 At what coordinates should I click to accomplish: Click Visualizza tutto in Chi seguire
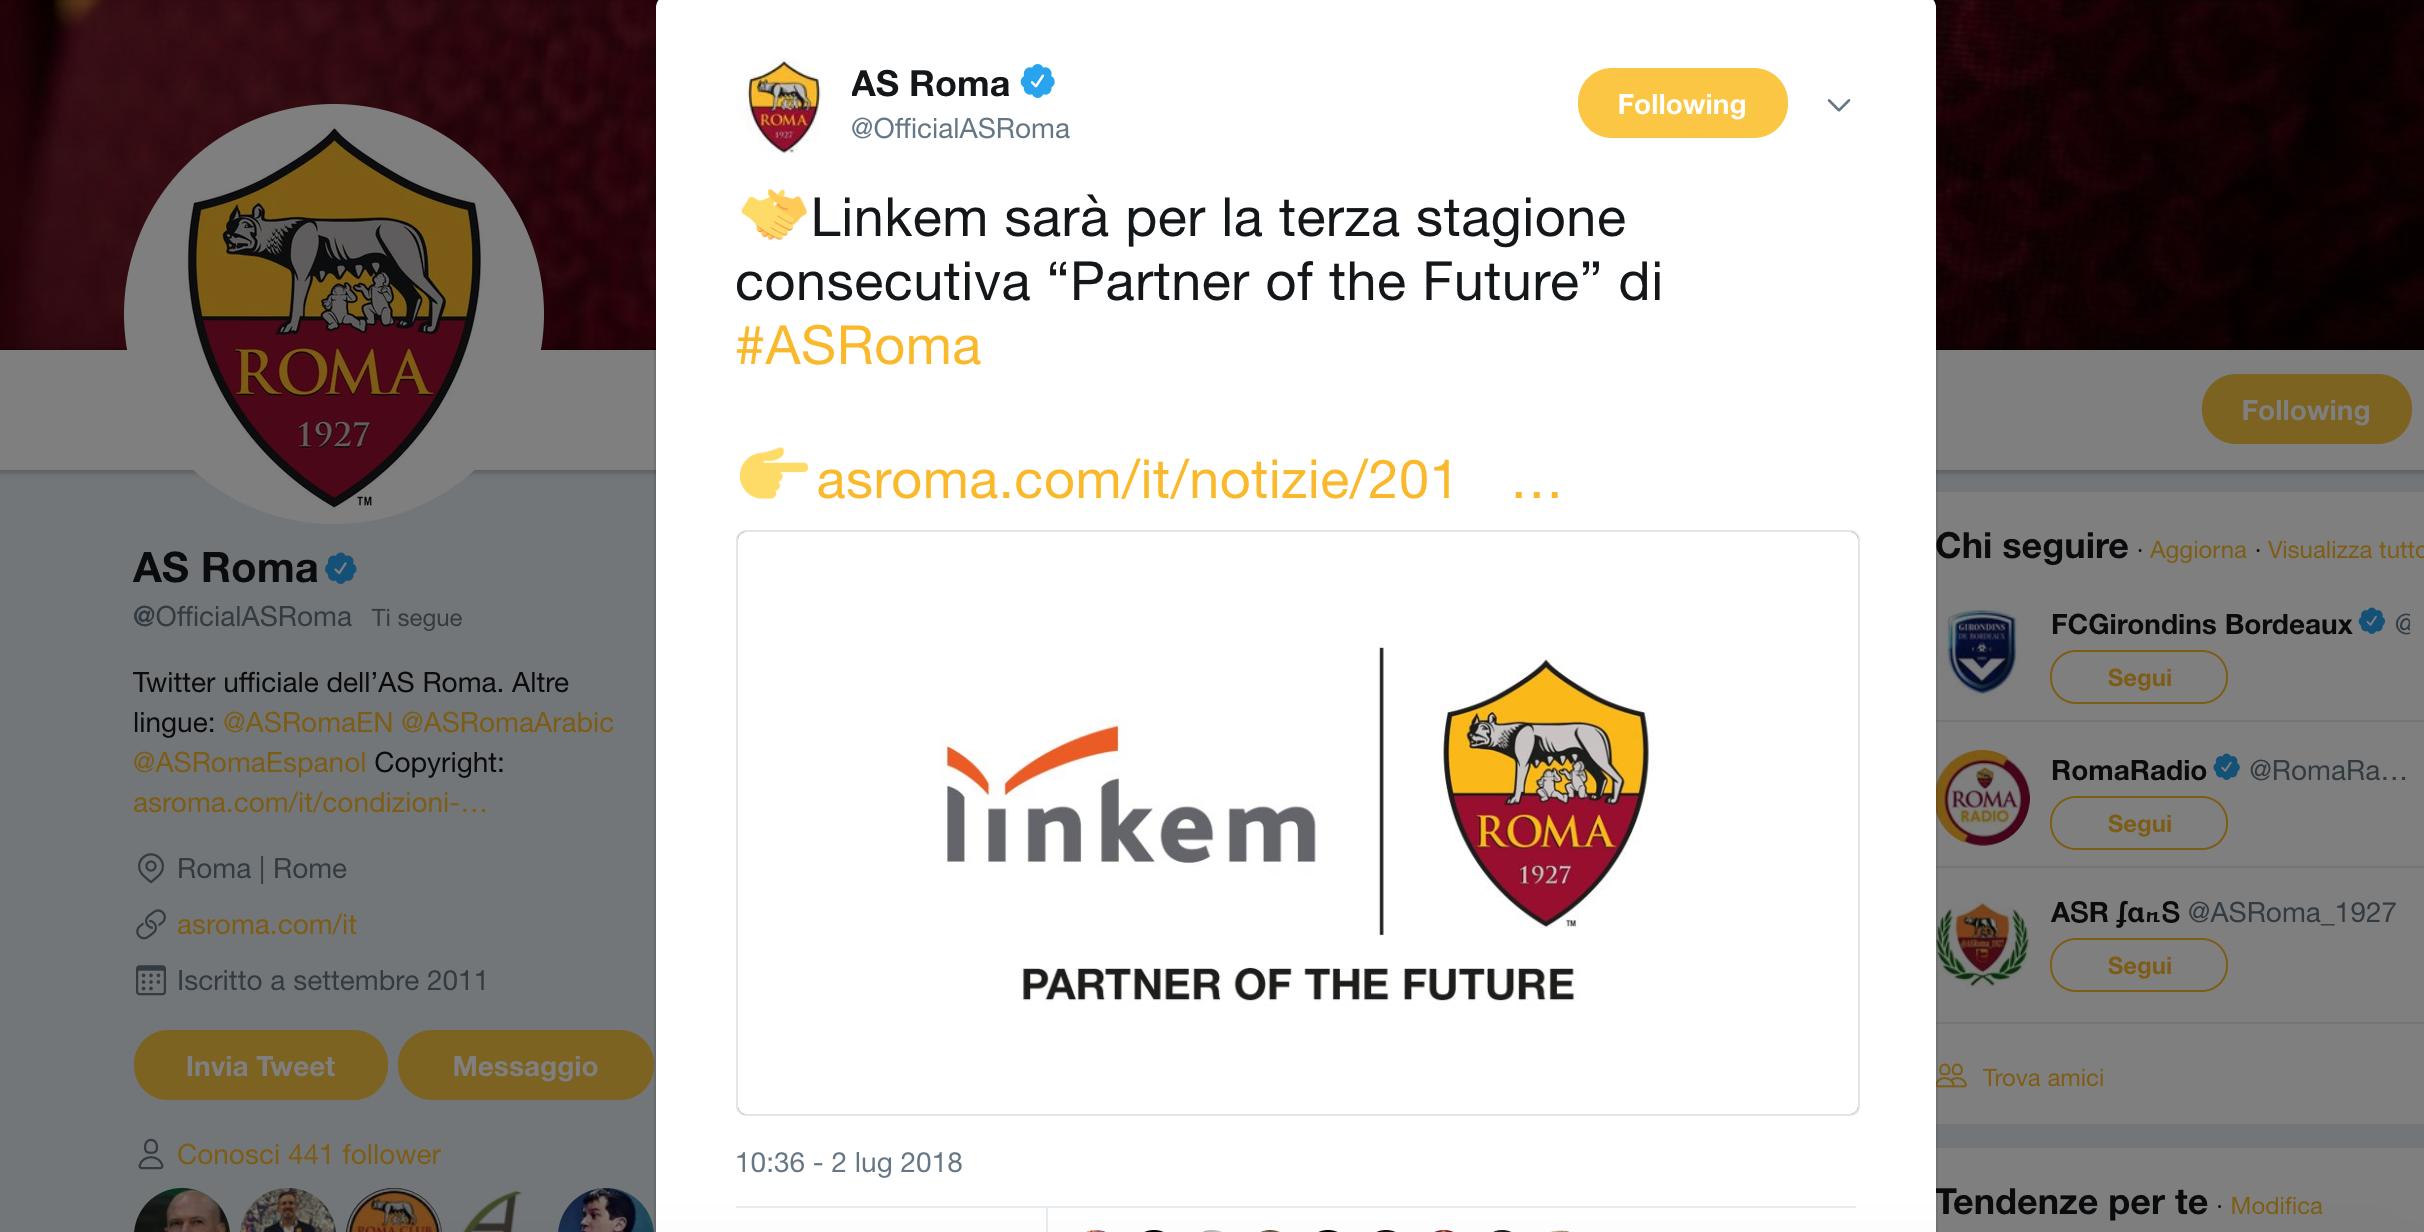pos(2345,550)
